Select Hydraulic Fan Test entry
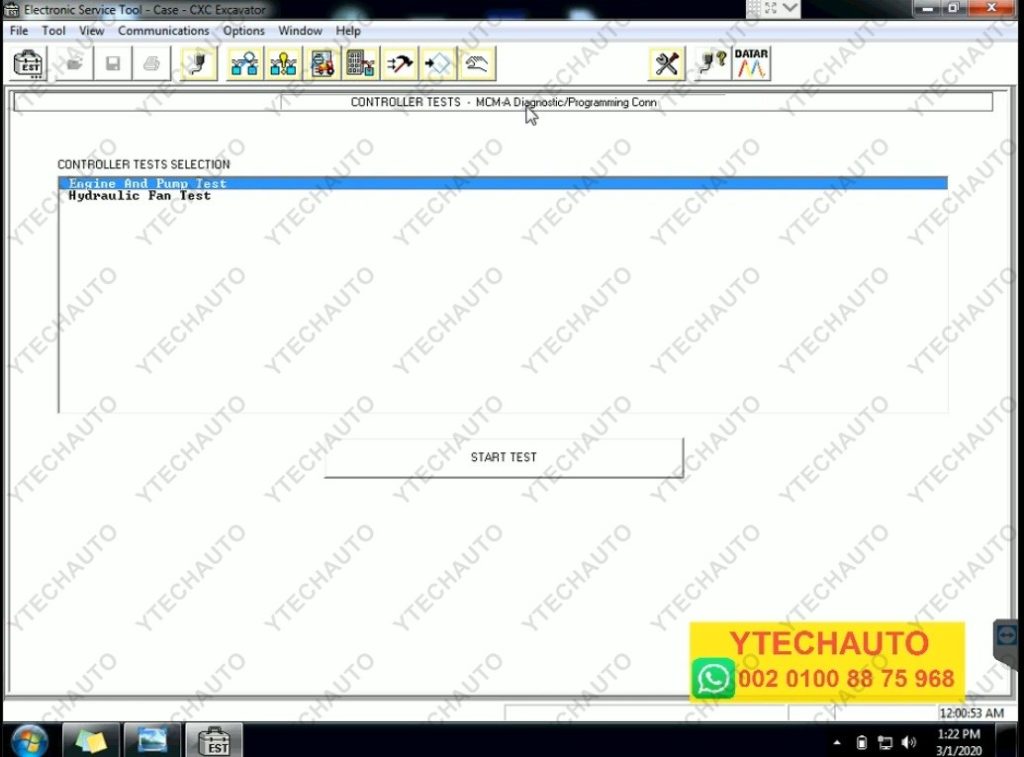This screenshot has height=757, width=1024. [x=503, y=195]
